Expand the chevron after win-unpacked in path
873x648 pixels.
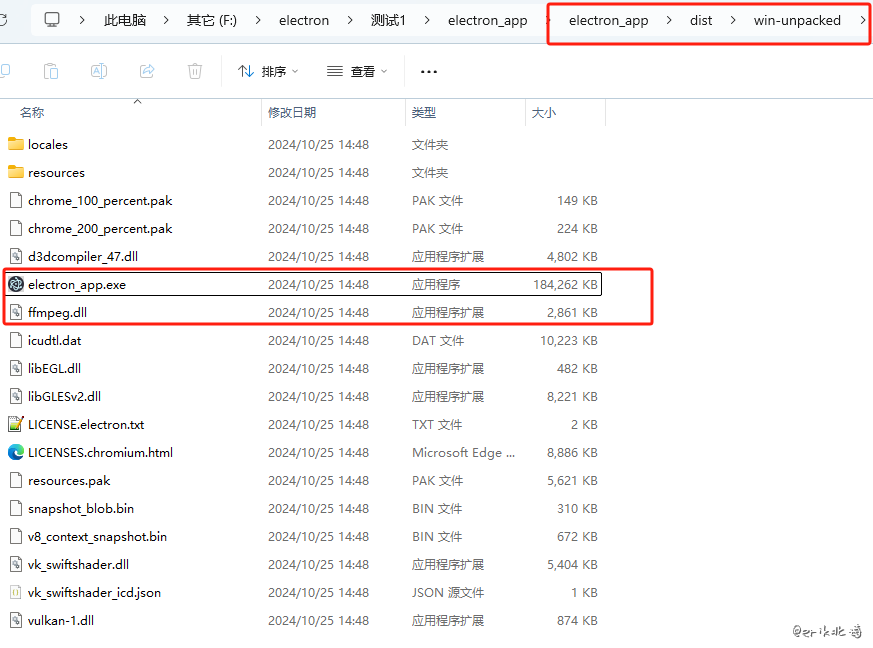(x=862, y=20)
